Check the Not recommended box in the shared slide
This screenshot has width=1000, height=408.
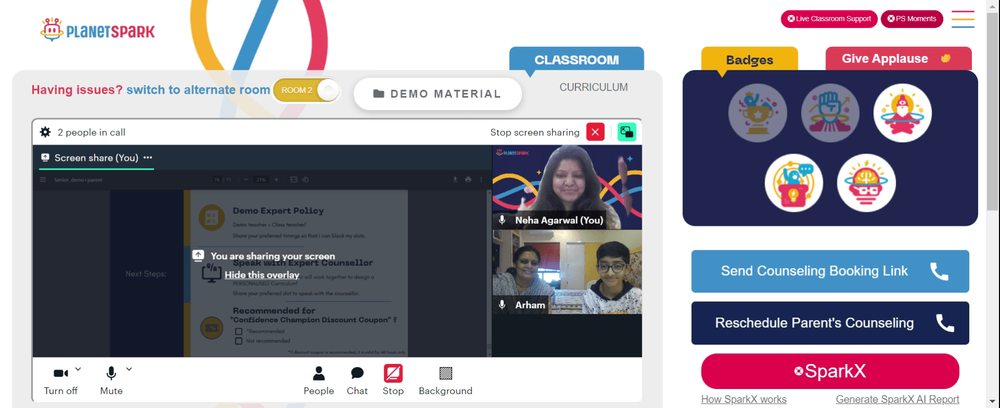[238, 341]
